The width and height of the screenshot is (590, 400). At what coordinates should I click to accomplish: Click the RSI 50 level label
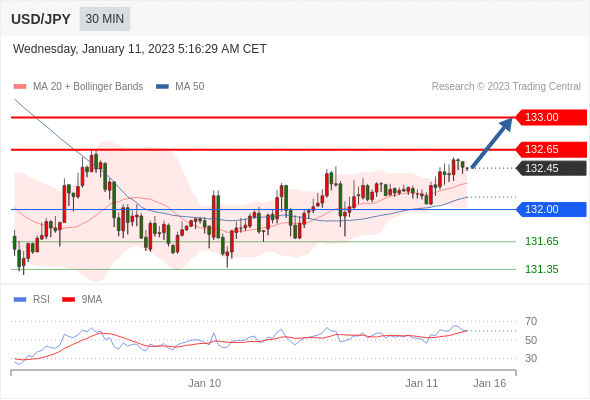[531, 340]
